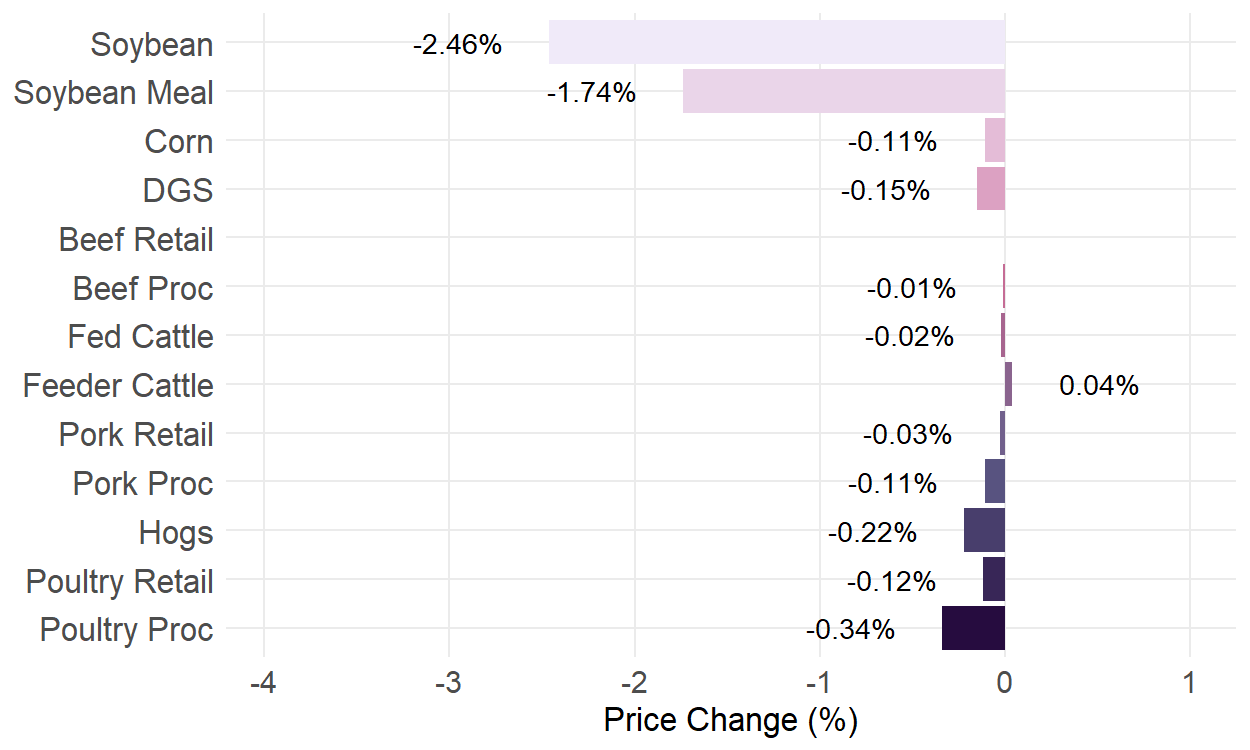This screenshot has height=750, width=1250.
Task: Click the -1.74% value label
Action: 591,93
